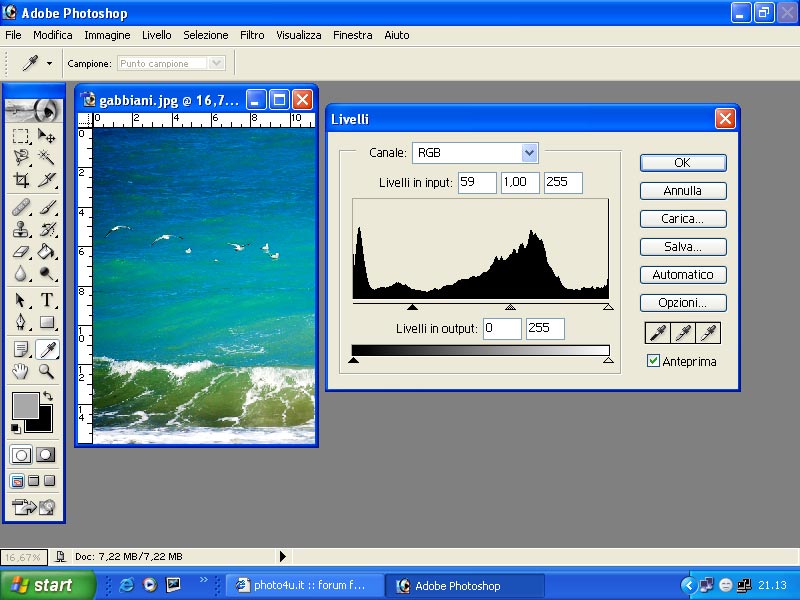Select the Move tool
This screenshot has width=800, height=600.
(x=46, y=136)
